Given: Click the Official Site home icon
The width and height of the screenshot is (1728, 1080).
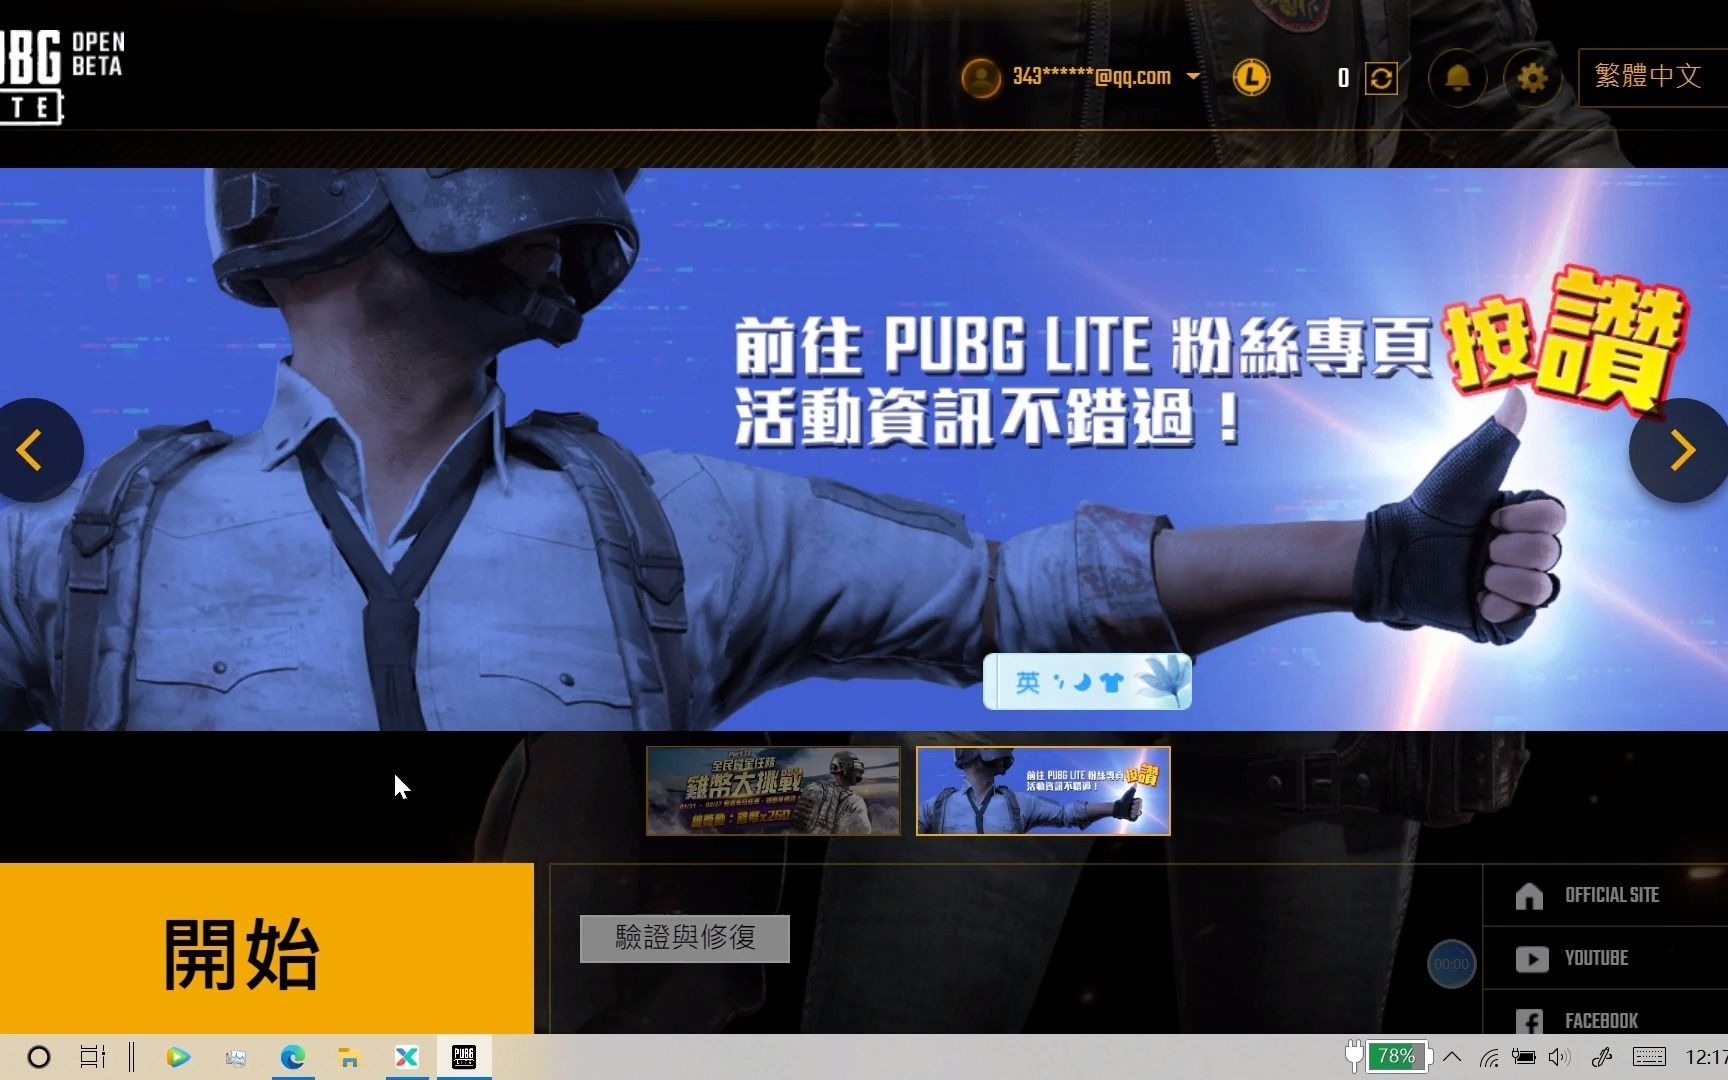Looking at the screenshot, I should coord(1529,896).
